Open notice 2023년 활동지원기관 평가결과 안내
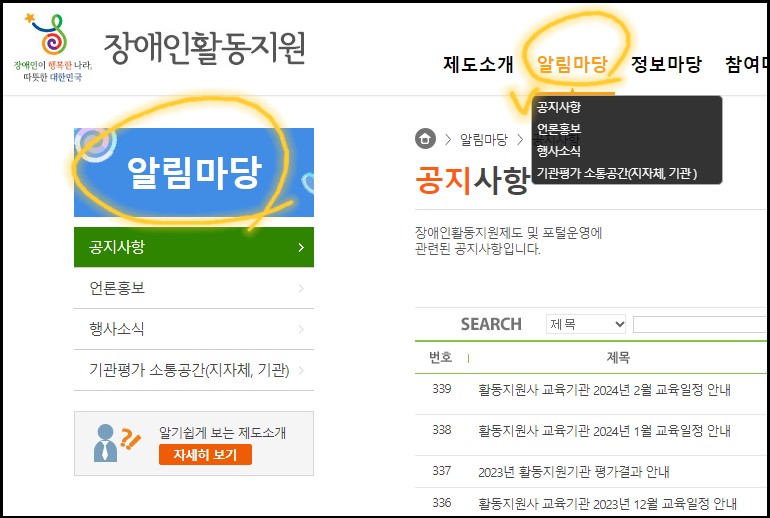 (x=574, y=472)
